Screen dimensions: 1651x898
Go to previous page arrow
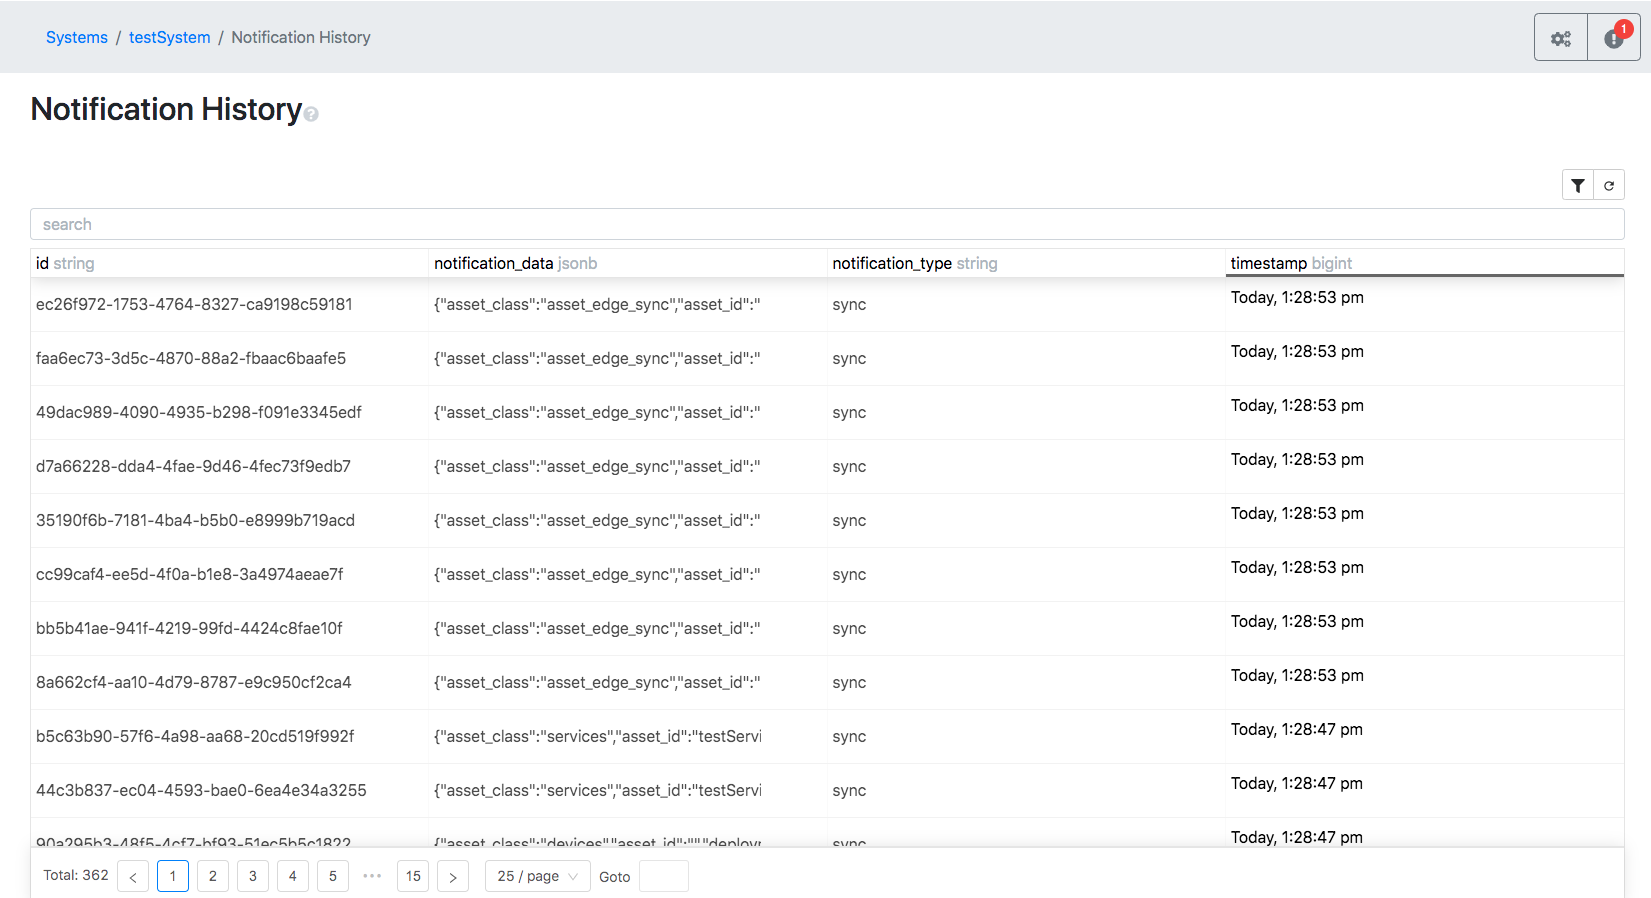[x=133, y=877]
